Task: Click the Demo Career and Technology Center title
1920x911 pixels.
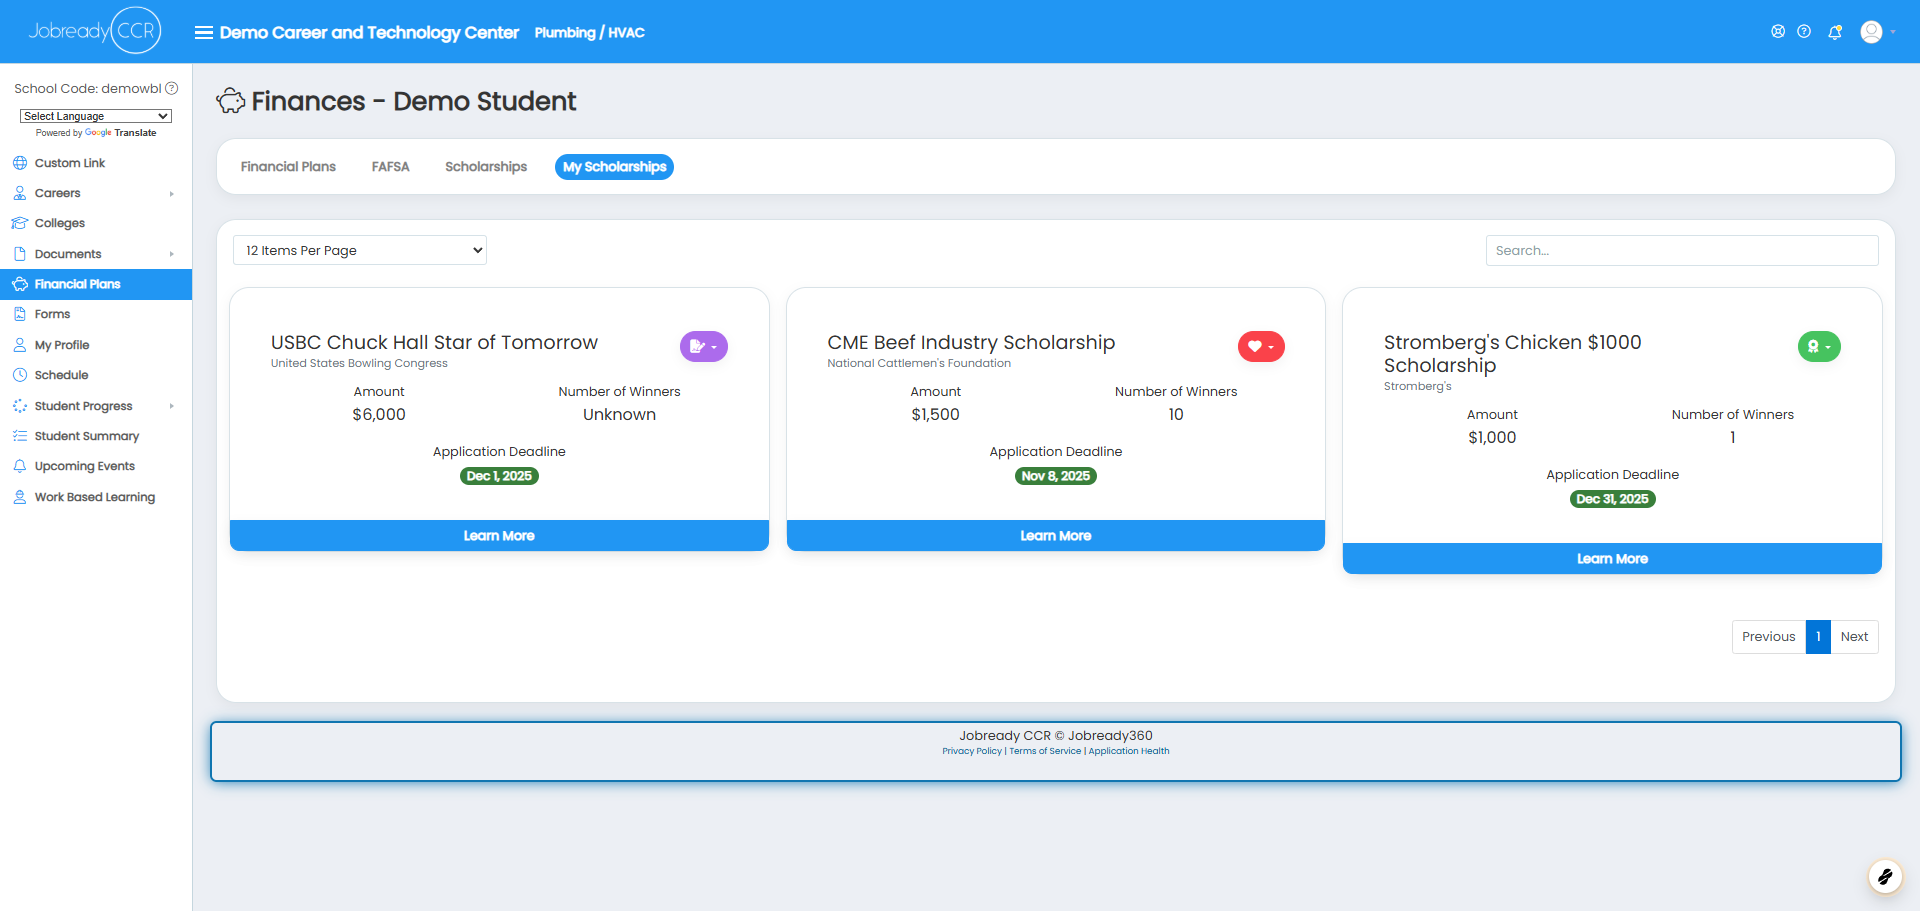Action: [369, 33]
